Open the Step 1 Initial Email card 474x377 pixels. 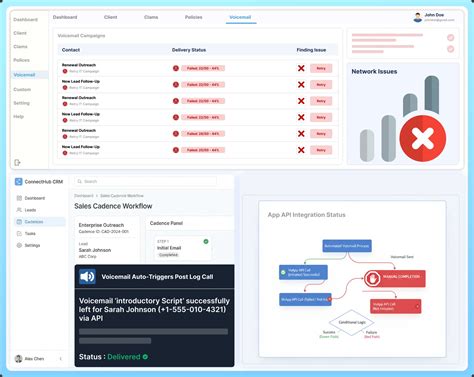point(183,248)
